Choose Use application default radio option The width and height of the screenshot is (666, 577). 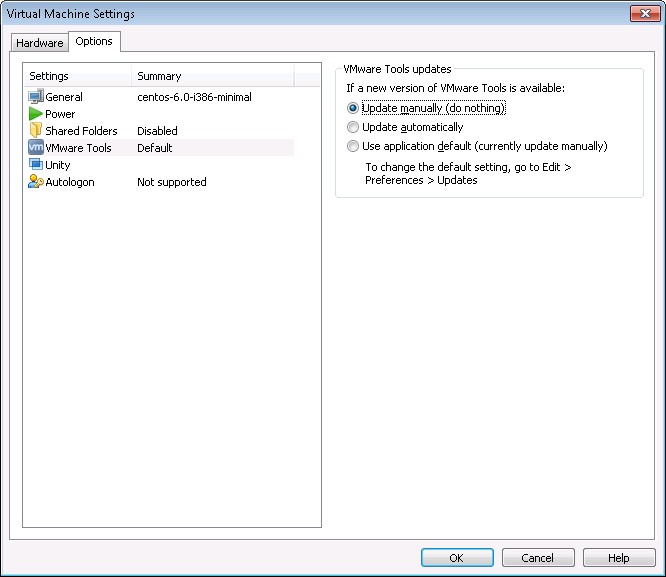(353, 146)
